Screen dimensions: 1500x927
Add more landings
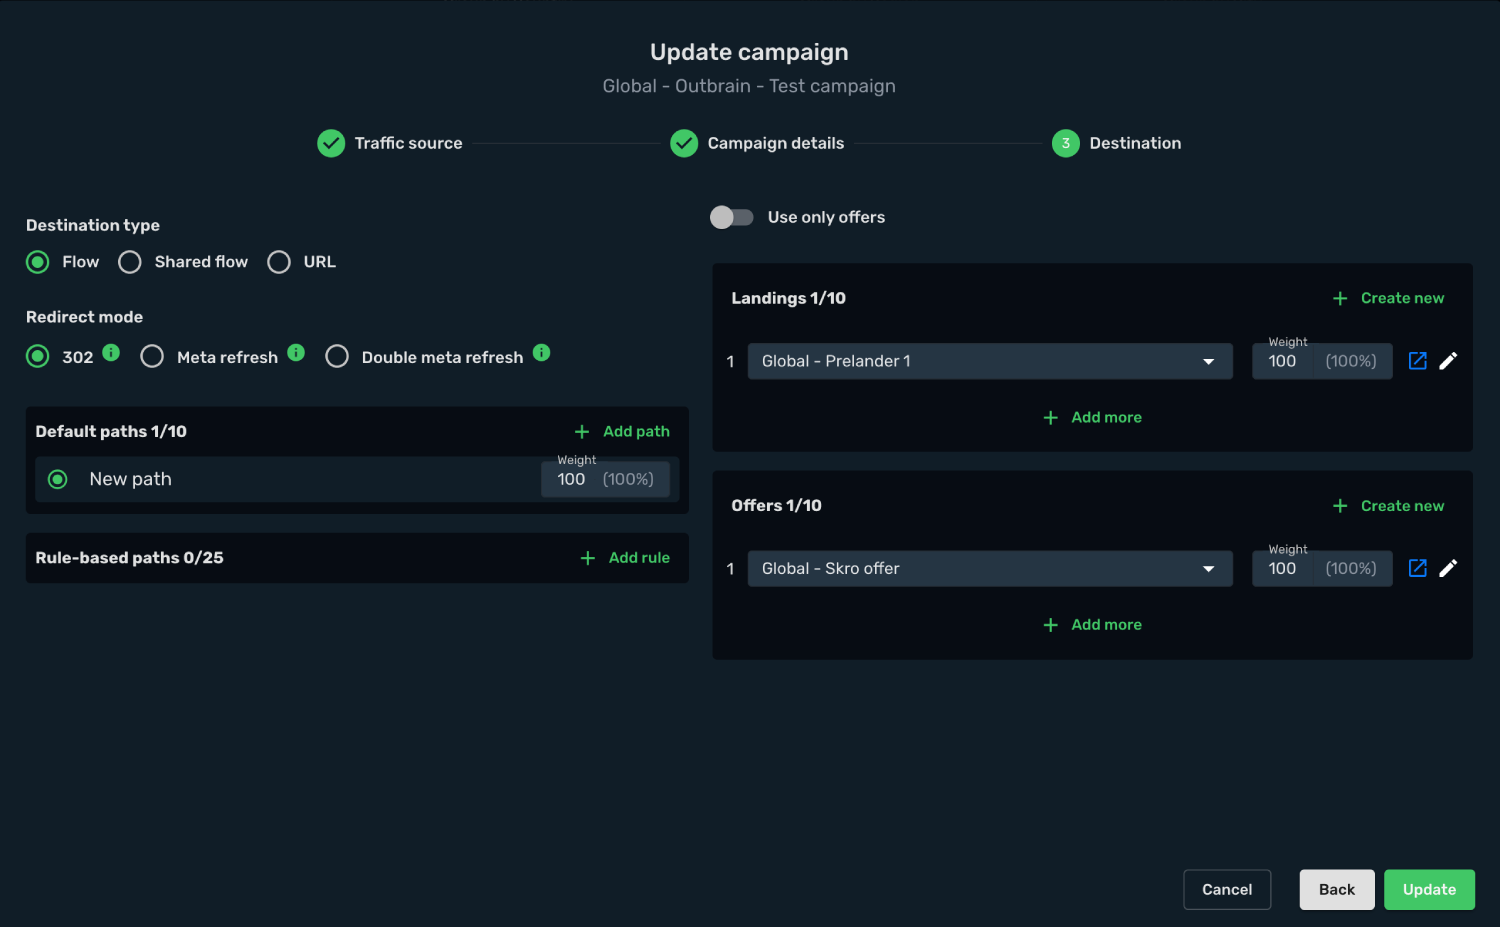click(x=1093, y=417)
